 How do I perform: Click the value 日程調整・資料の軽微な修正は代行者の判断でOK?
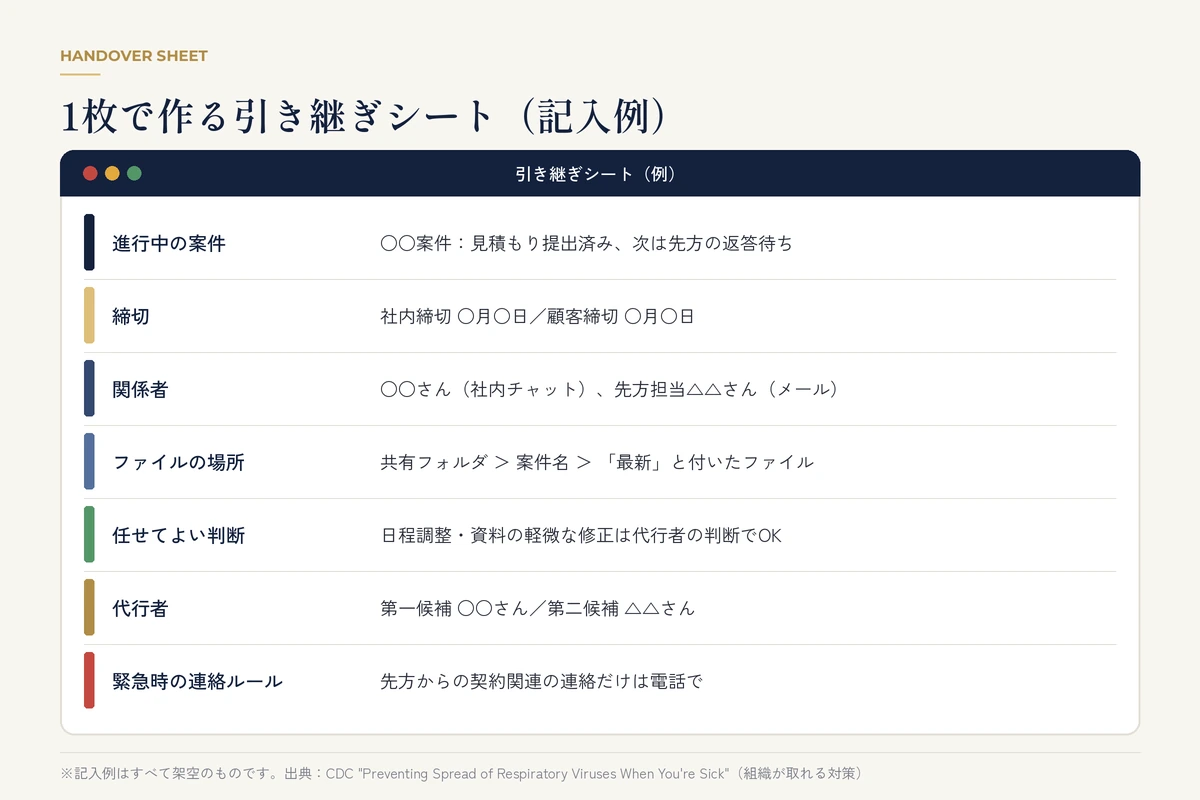coord(581,535)
